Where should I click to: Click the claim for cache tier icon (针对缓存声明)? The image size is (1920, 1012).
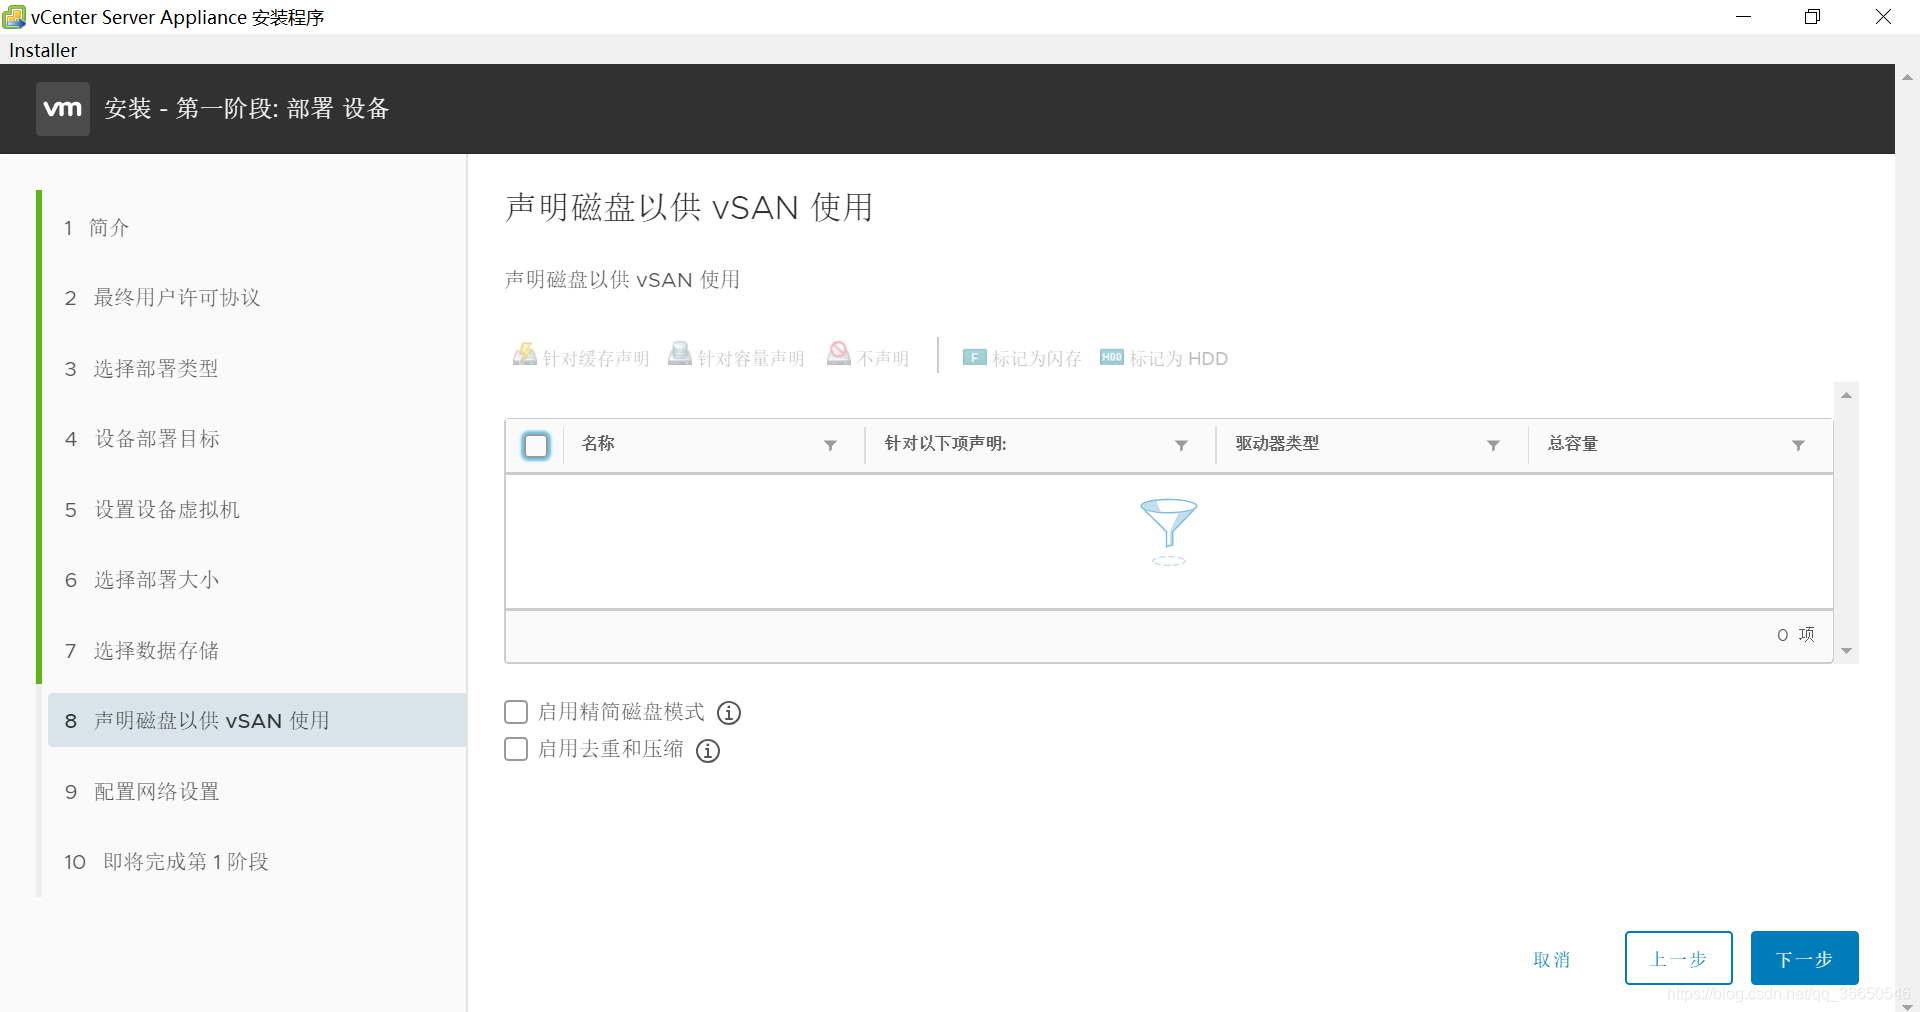(525, 355)
